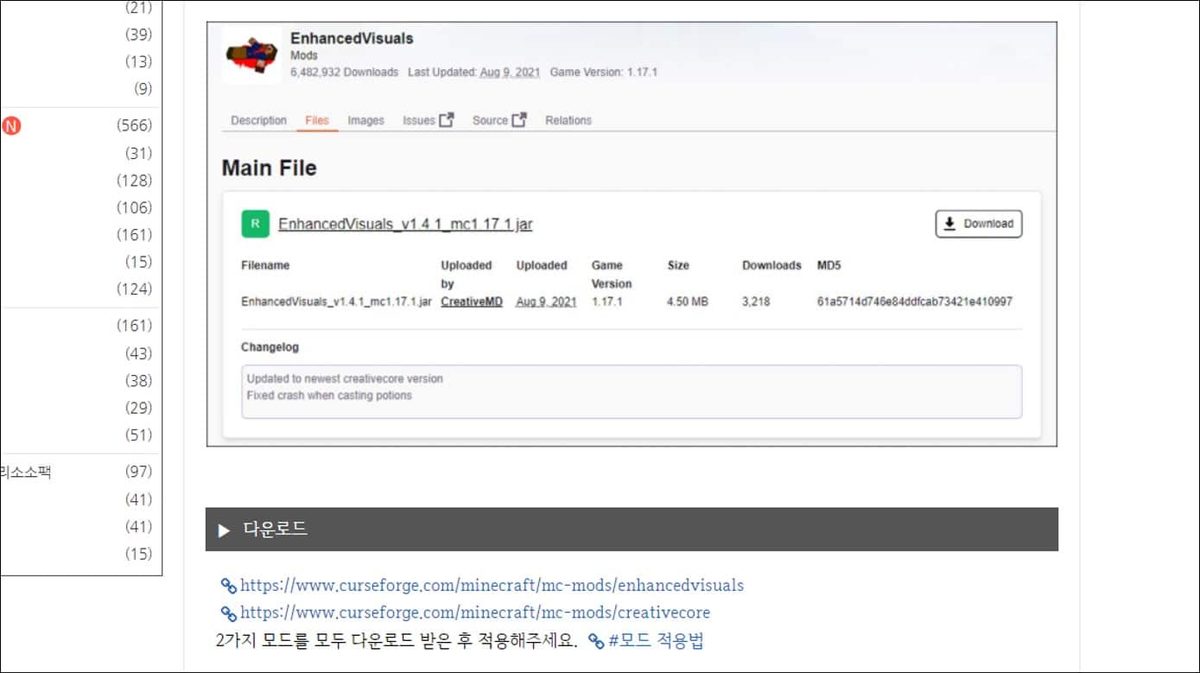Click the changelog text box
The height and width of the screenshot is (673, 1200).
pos(631,391)
